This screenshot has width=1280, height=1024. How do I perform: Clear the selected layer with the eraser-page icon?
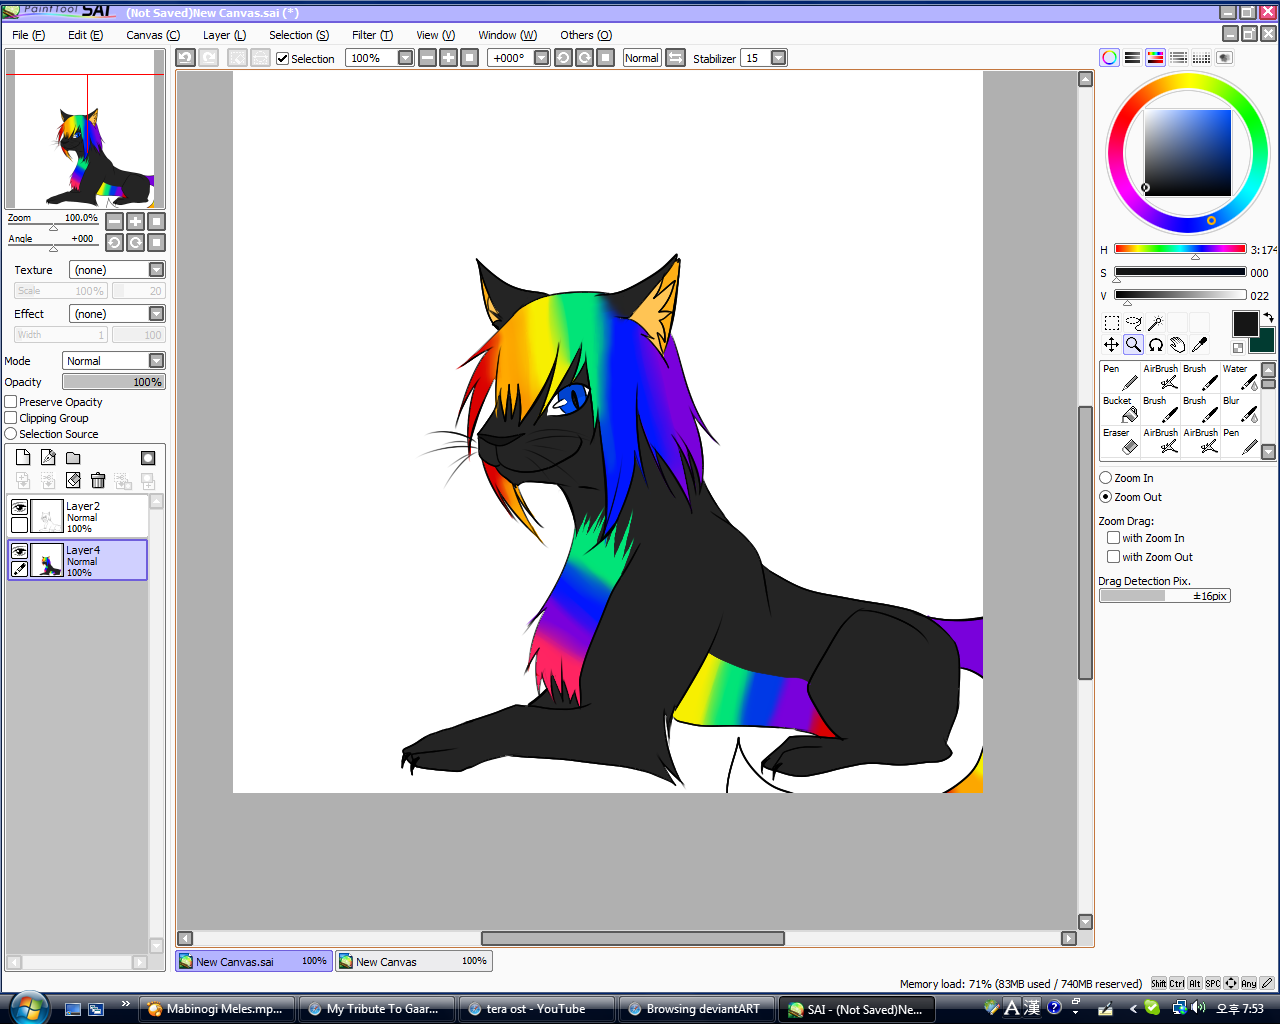point(73,481)
